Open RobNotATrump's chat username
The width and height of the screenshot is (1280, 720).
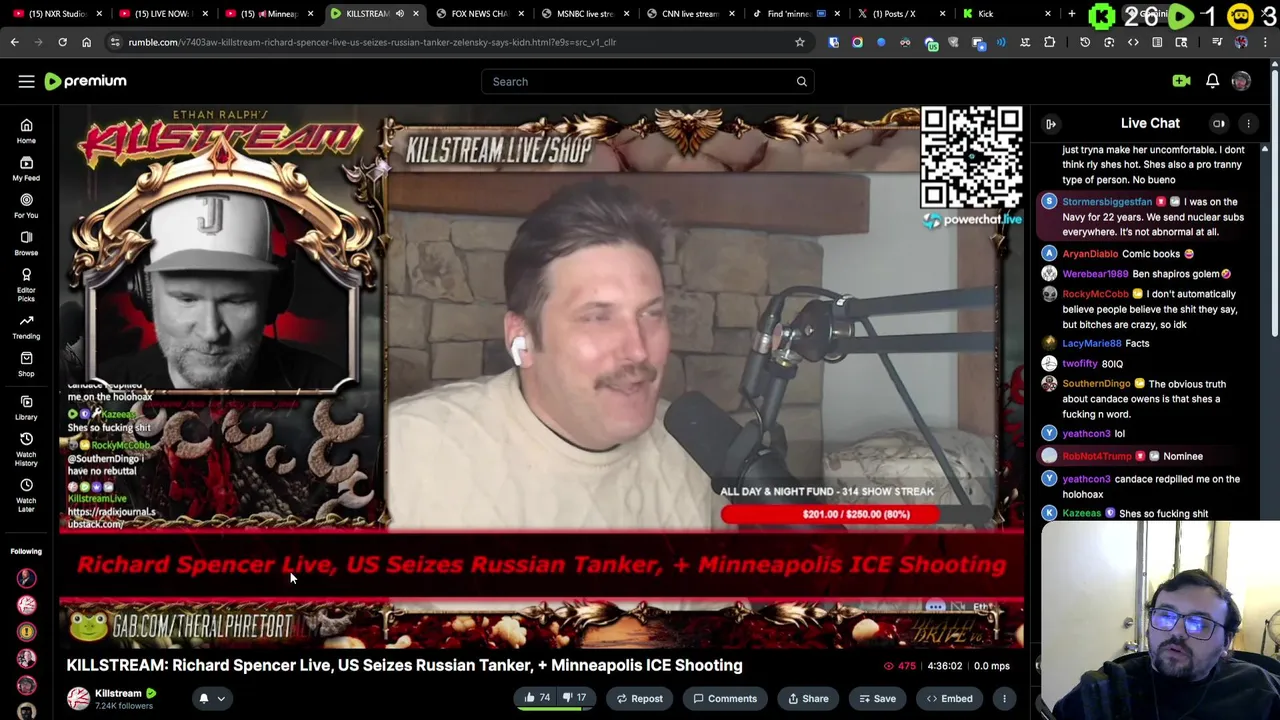[1097, 456]
